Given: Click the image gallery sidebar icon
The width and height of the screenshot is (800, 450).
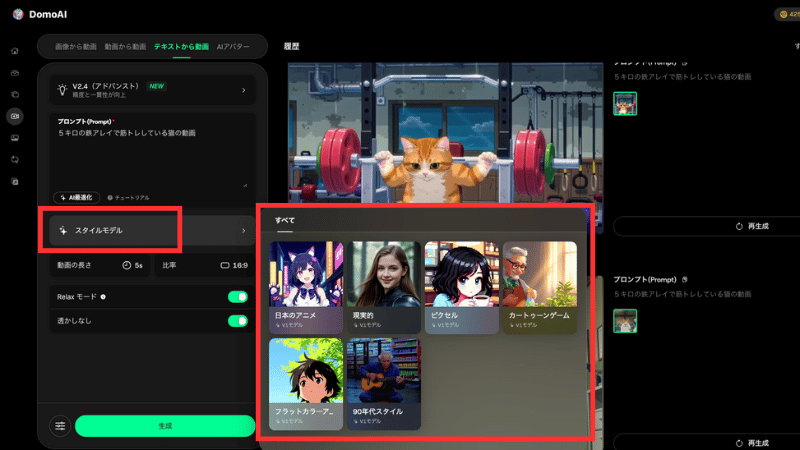Looking at the screenshot, I should click(x=14, y=138).
